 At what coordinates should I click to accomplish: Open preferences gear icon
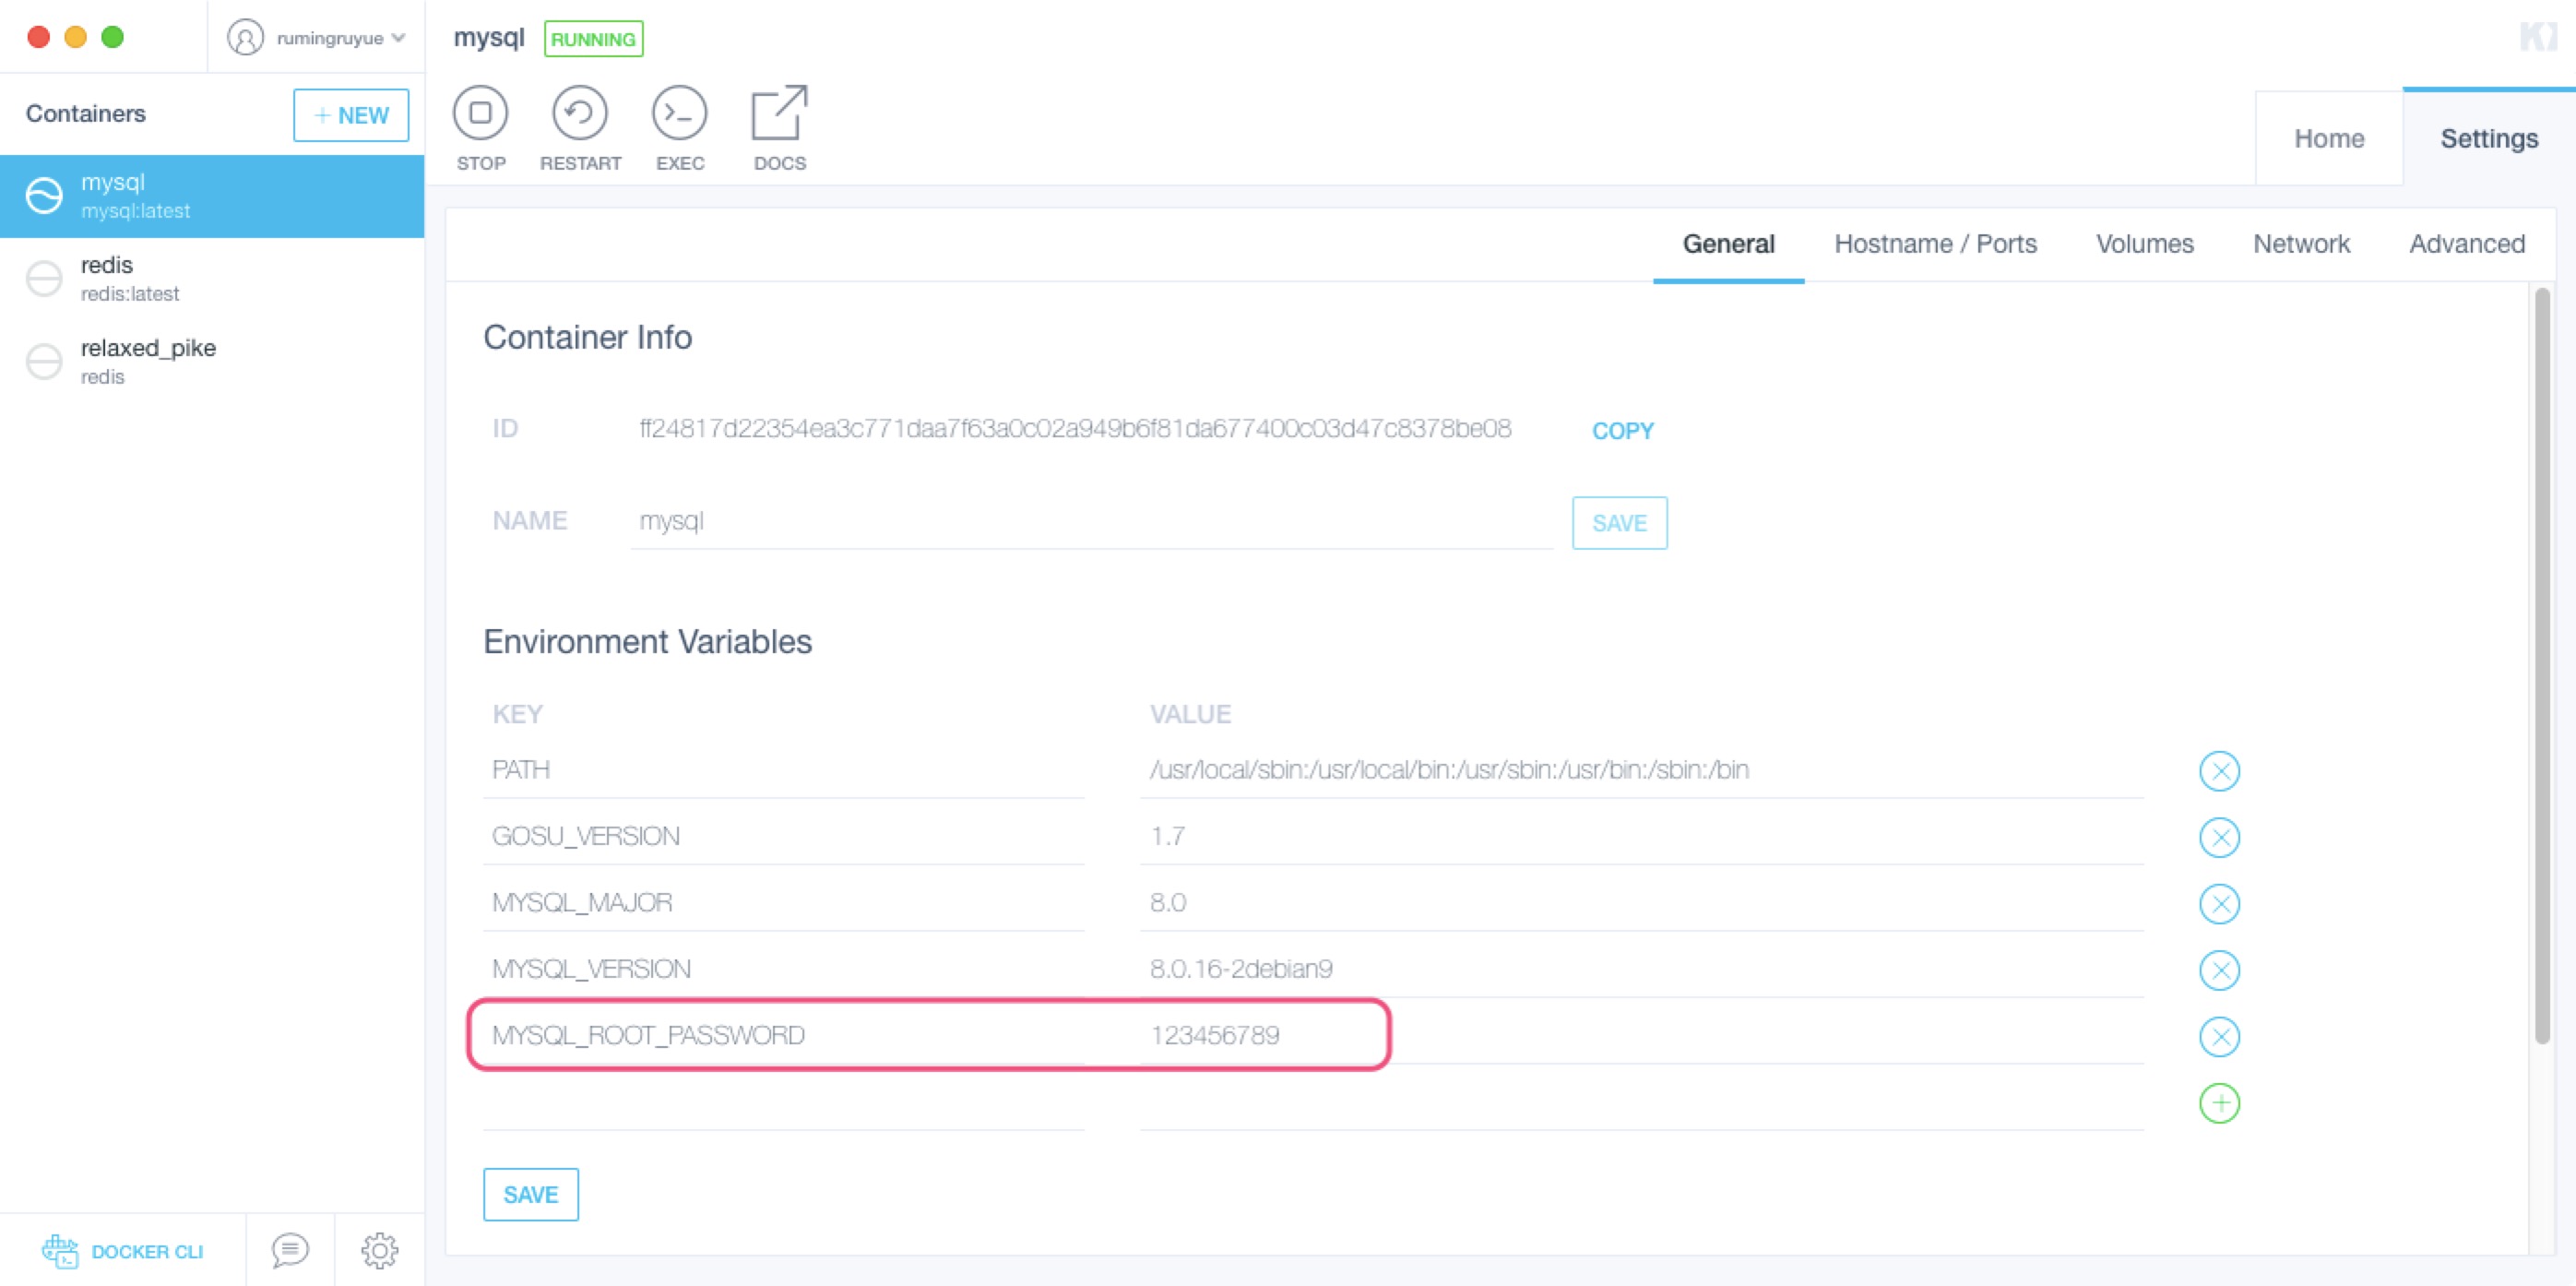(379, 1250)
